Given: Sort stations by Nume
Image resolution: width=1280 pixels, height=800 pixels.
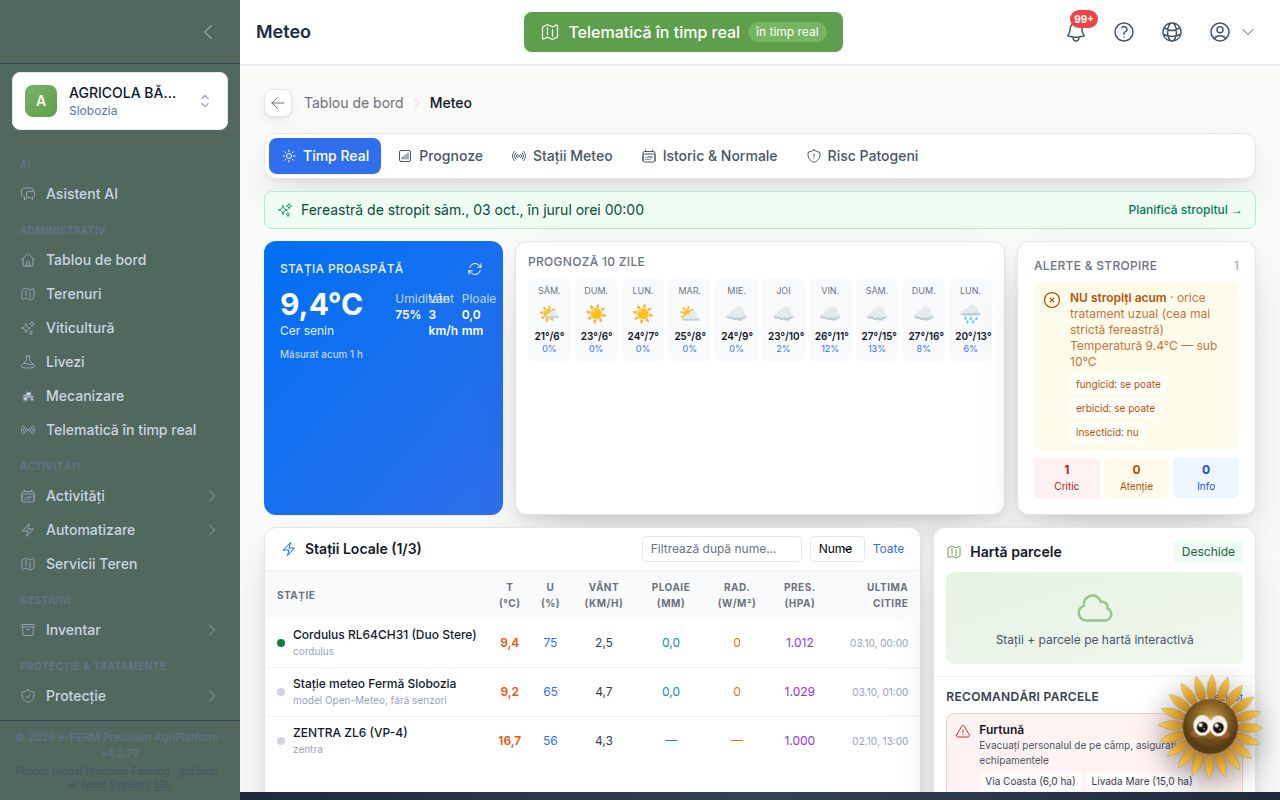Looking at the screenshot, I should (x=836, y=549).
